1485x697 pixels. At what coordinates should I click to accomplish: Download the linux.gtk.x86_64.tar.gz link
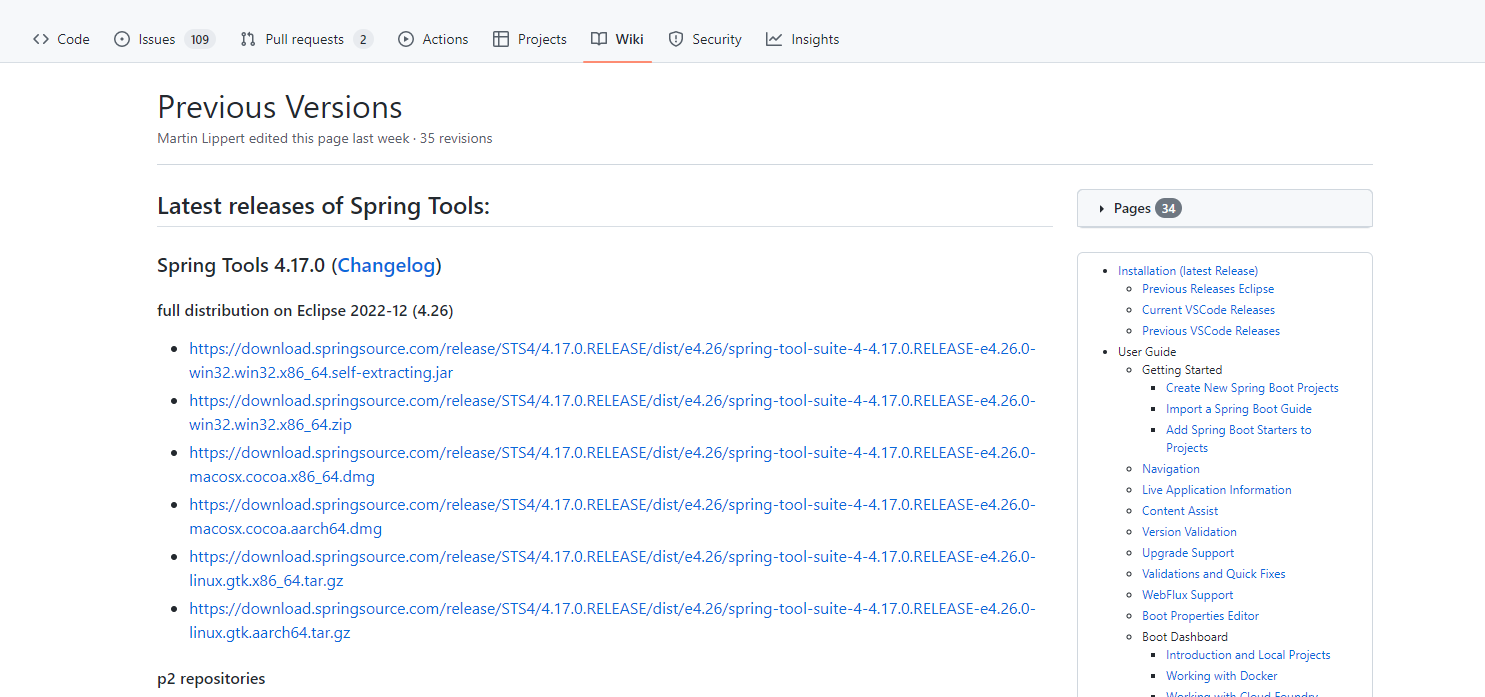click(612, 568)
